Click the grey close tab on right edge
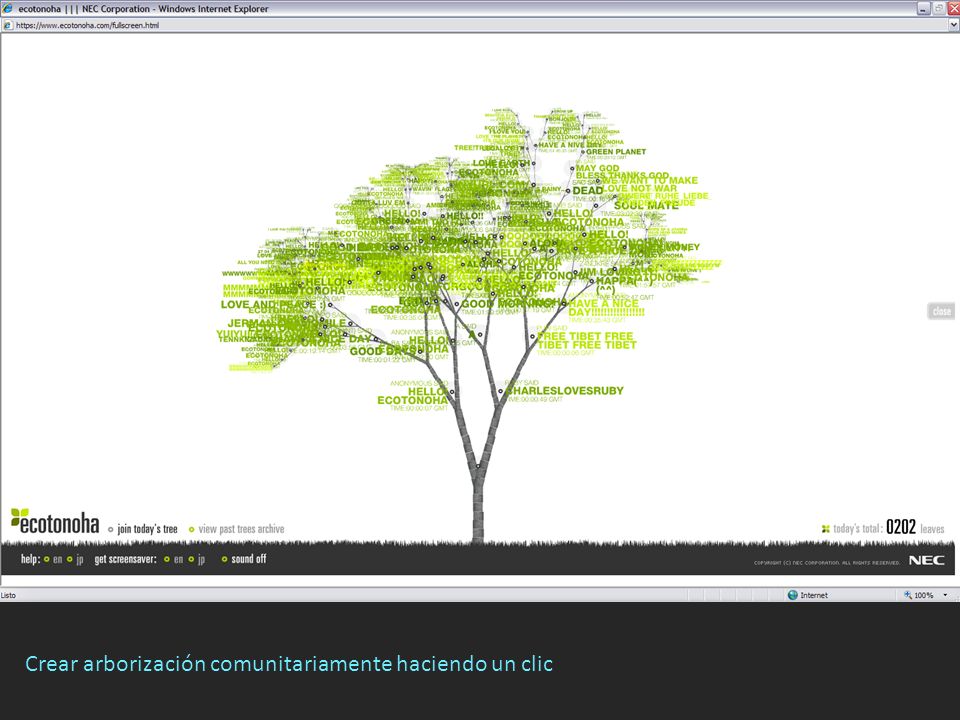The height and width of the screenshot is (720, 960). click(941, 311)
